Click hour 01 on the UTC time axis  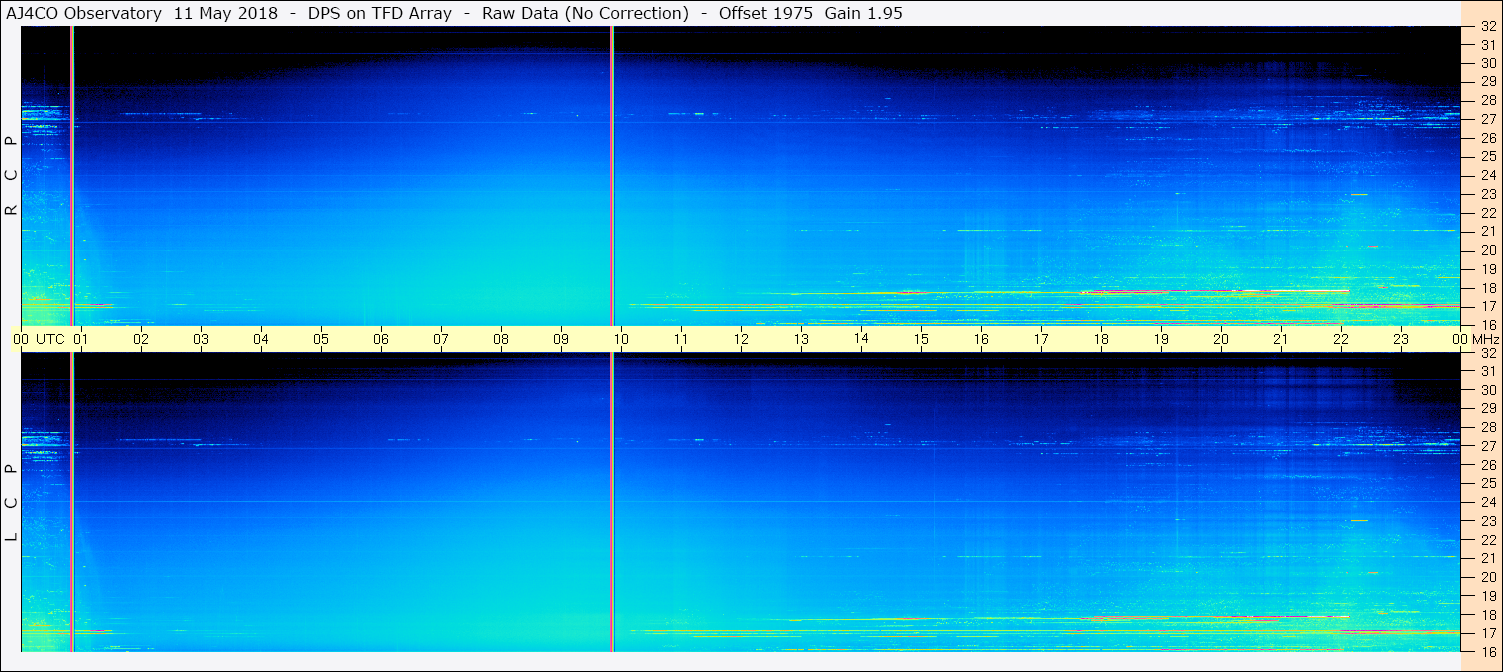(81, 339)
